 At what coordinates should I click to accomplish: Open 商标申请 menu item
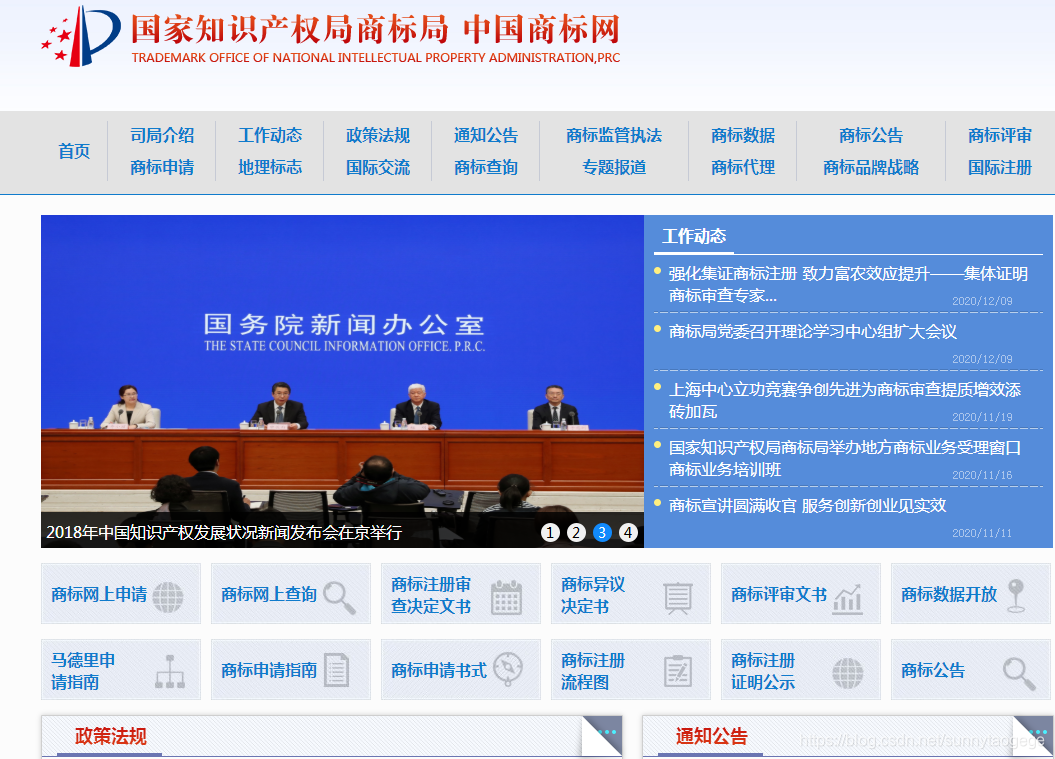[x=162, y=168]
